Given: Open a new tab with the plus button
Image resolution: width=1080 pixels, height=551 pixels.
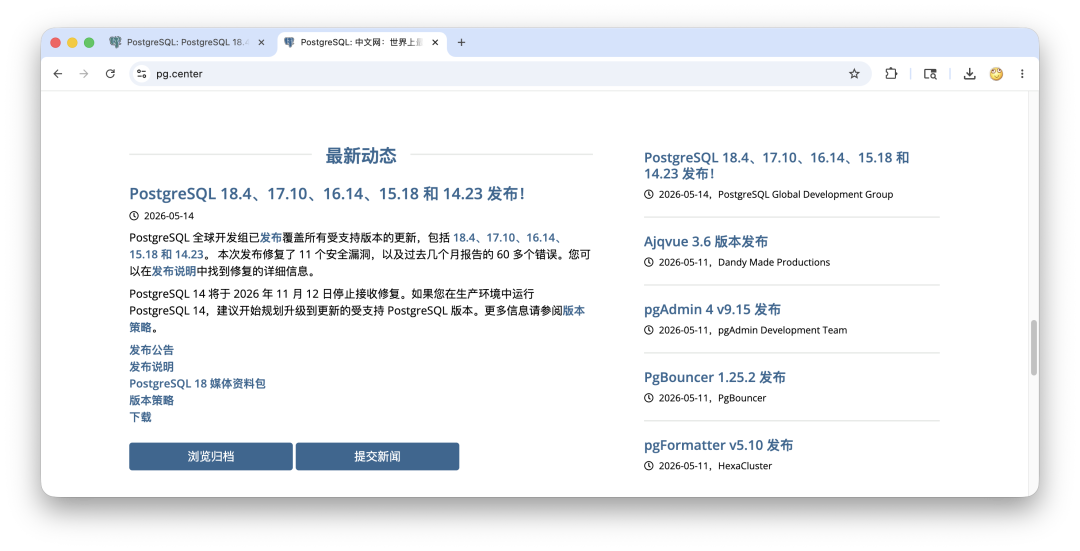Looking at the screenshot, I should coord(461,43).
